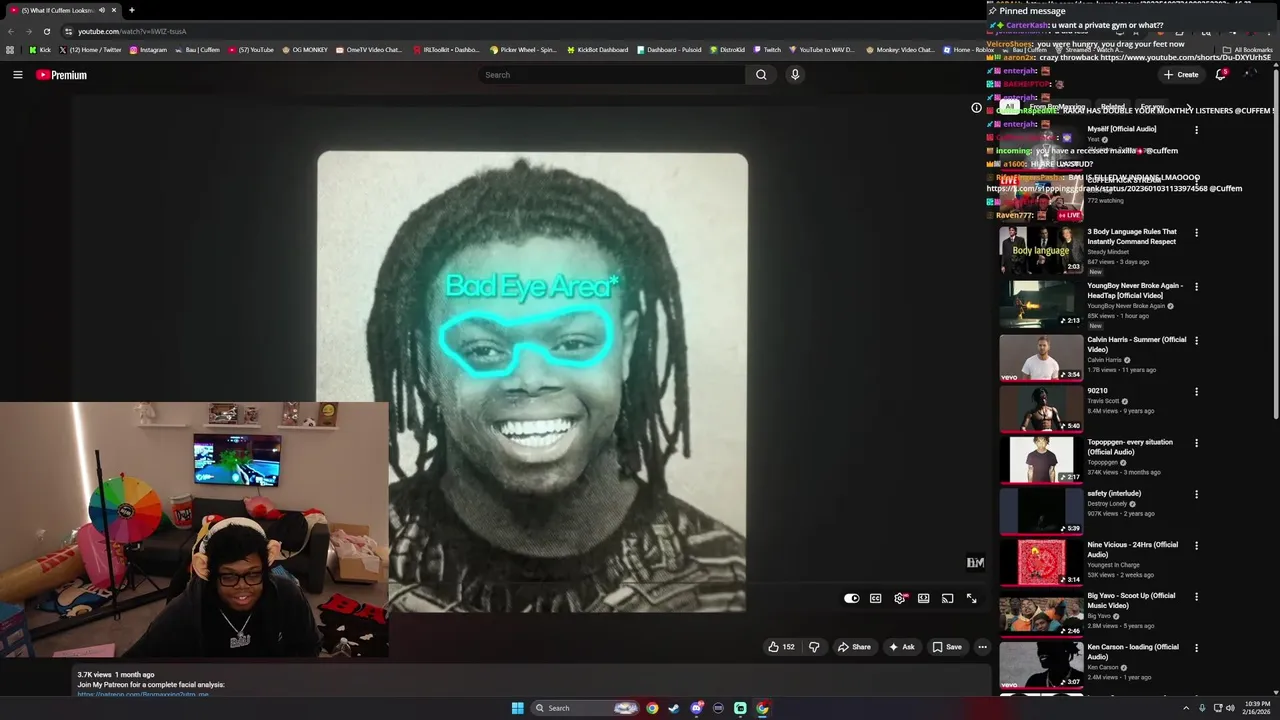This screenshot has height=720, width=1280.
Task: Open menu for Myself [Official Audio]
Action: (1196, 130)
